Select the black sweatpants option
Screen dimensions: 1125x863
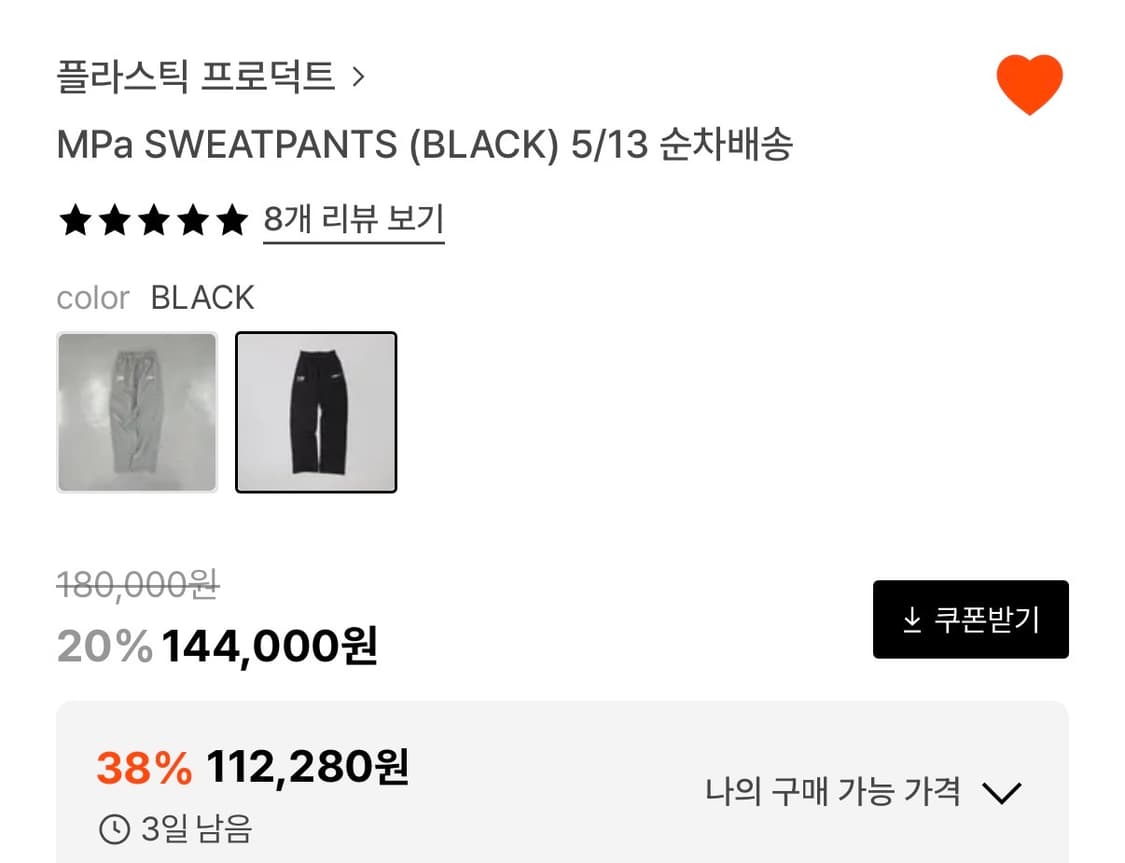(x=316, y=411)
